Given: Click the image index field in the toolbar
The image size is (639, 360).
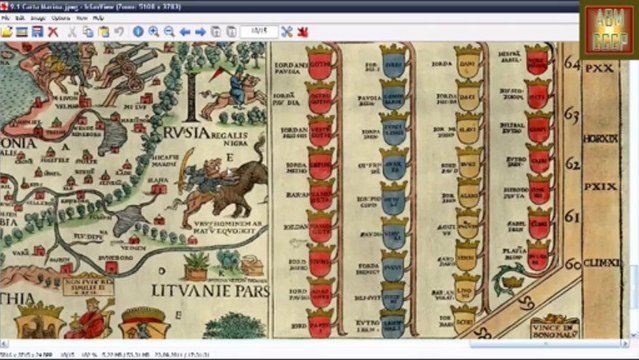Looking at the screenshot, I should click(259, 31).
